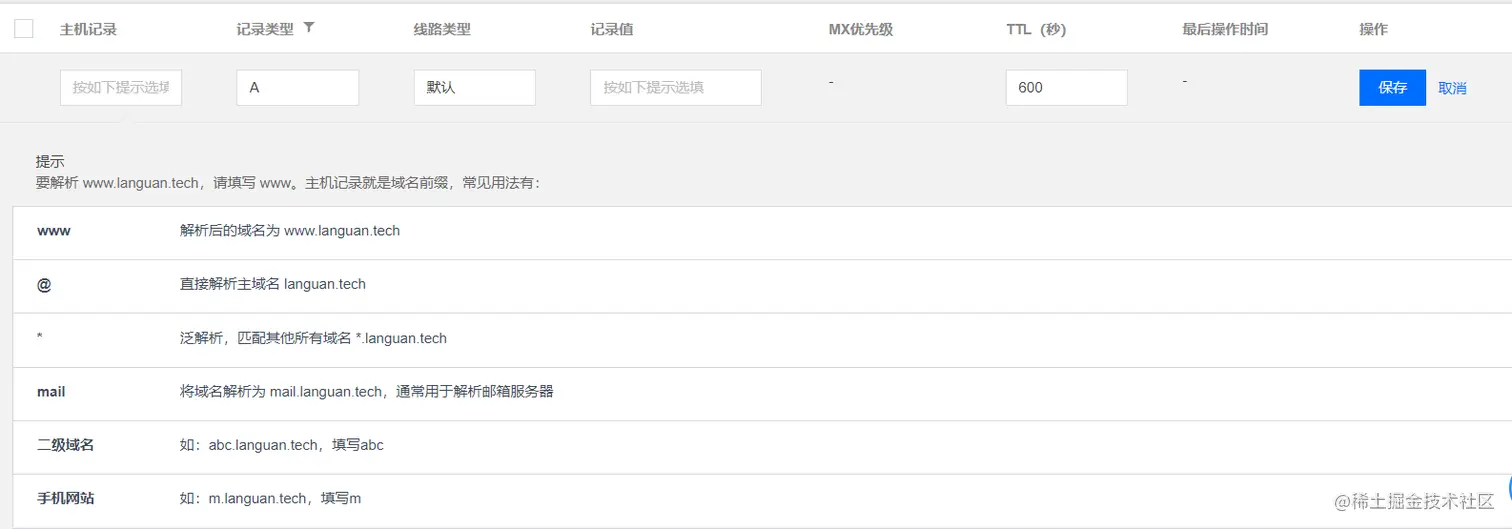This screenshot has width=1512, height=529.
Task: Click description 将域名解析为 mail.languan.tech
Action: pos(367,392)
